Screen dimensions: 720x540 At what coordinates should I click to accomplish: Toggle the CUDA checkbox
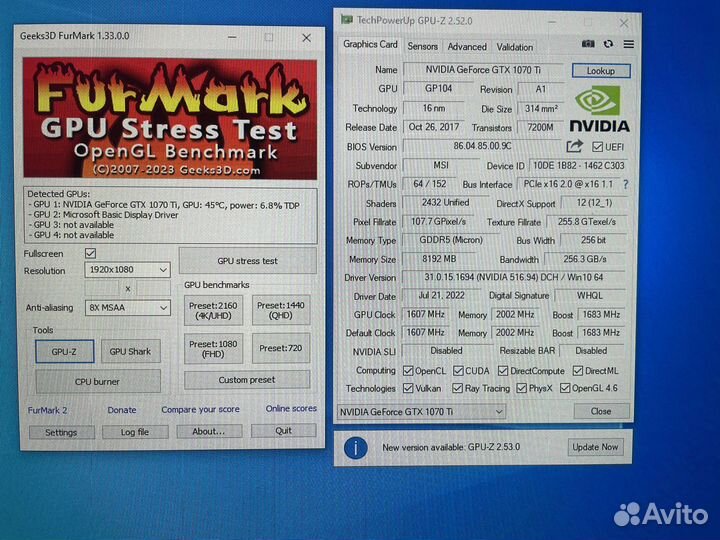tap(458, 371)
